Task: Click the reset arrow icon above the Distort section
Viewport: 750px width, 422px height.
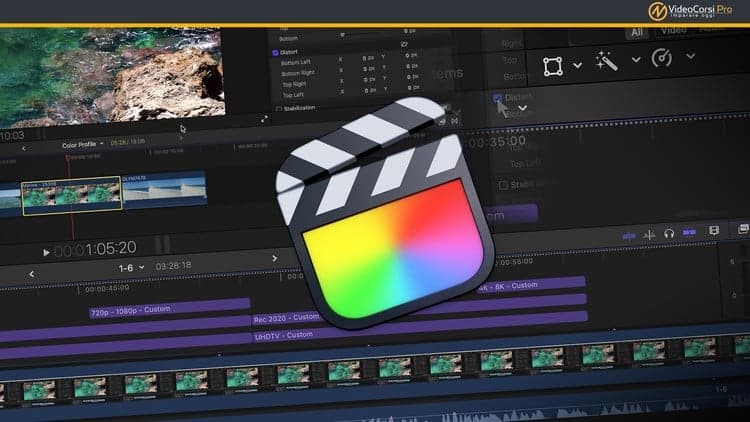Action: tap(404, 44)
